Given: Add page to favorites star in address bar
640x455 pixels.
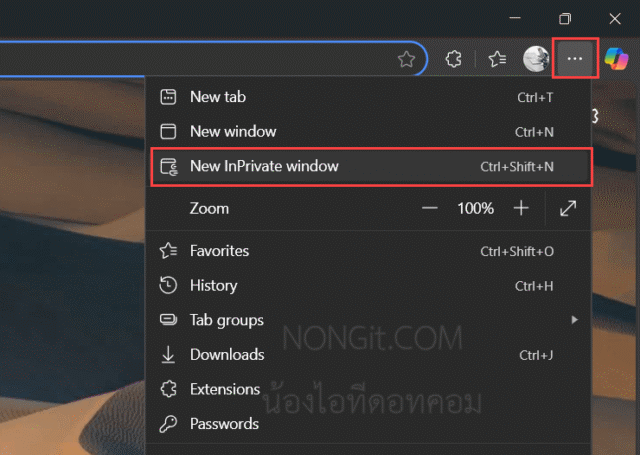Looking at the screenshot, I should click(406, 59).
